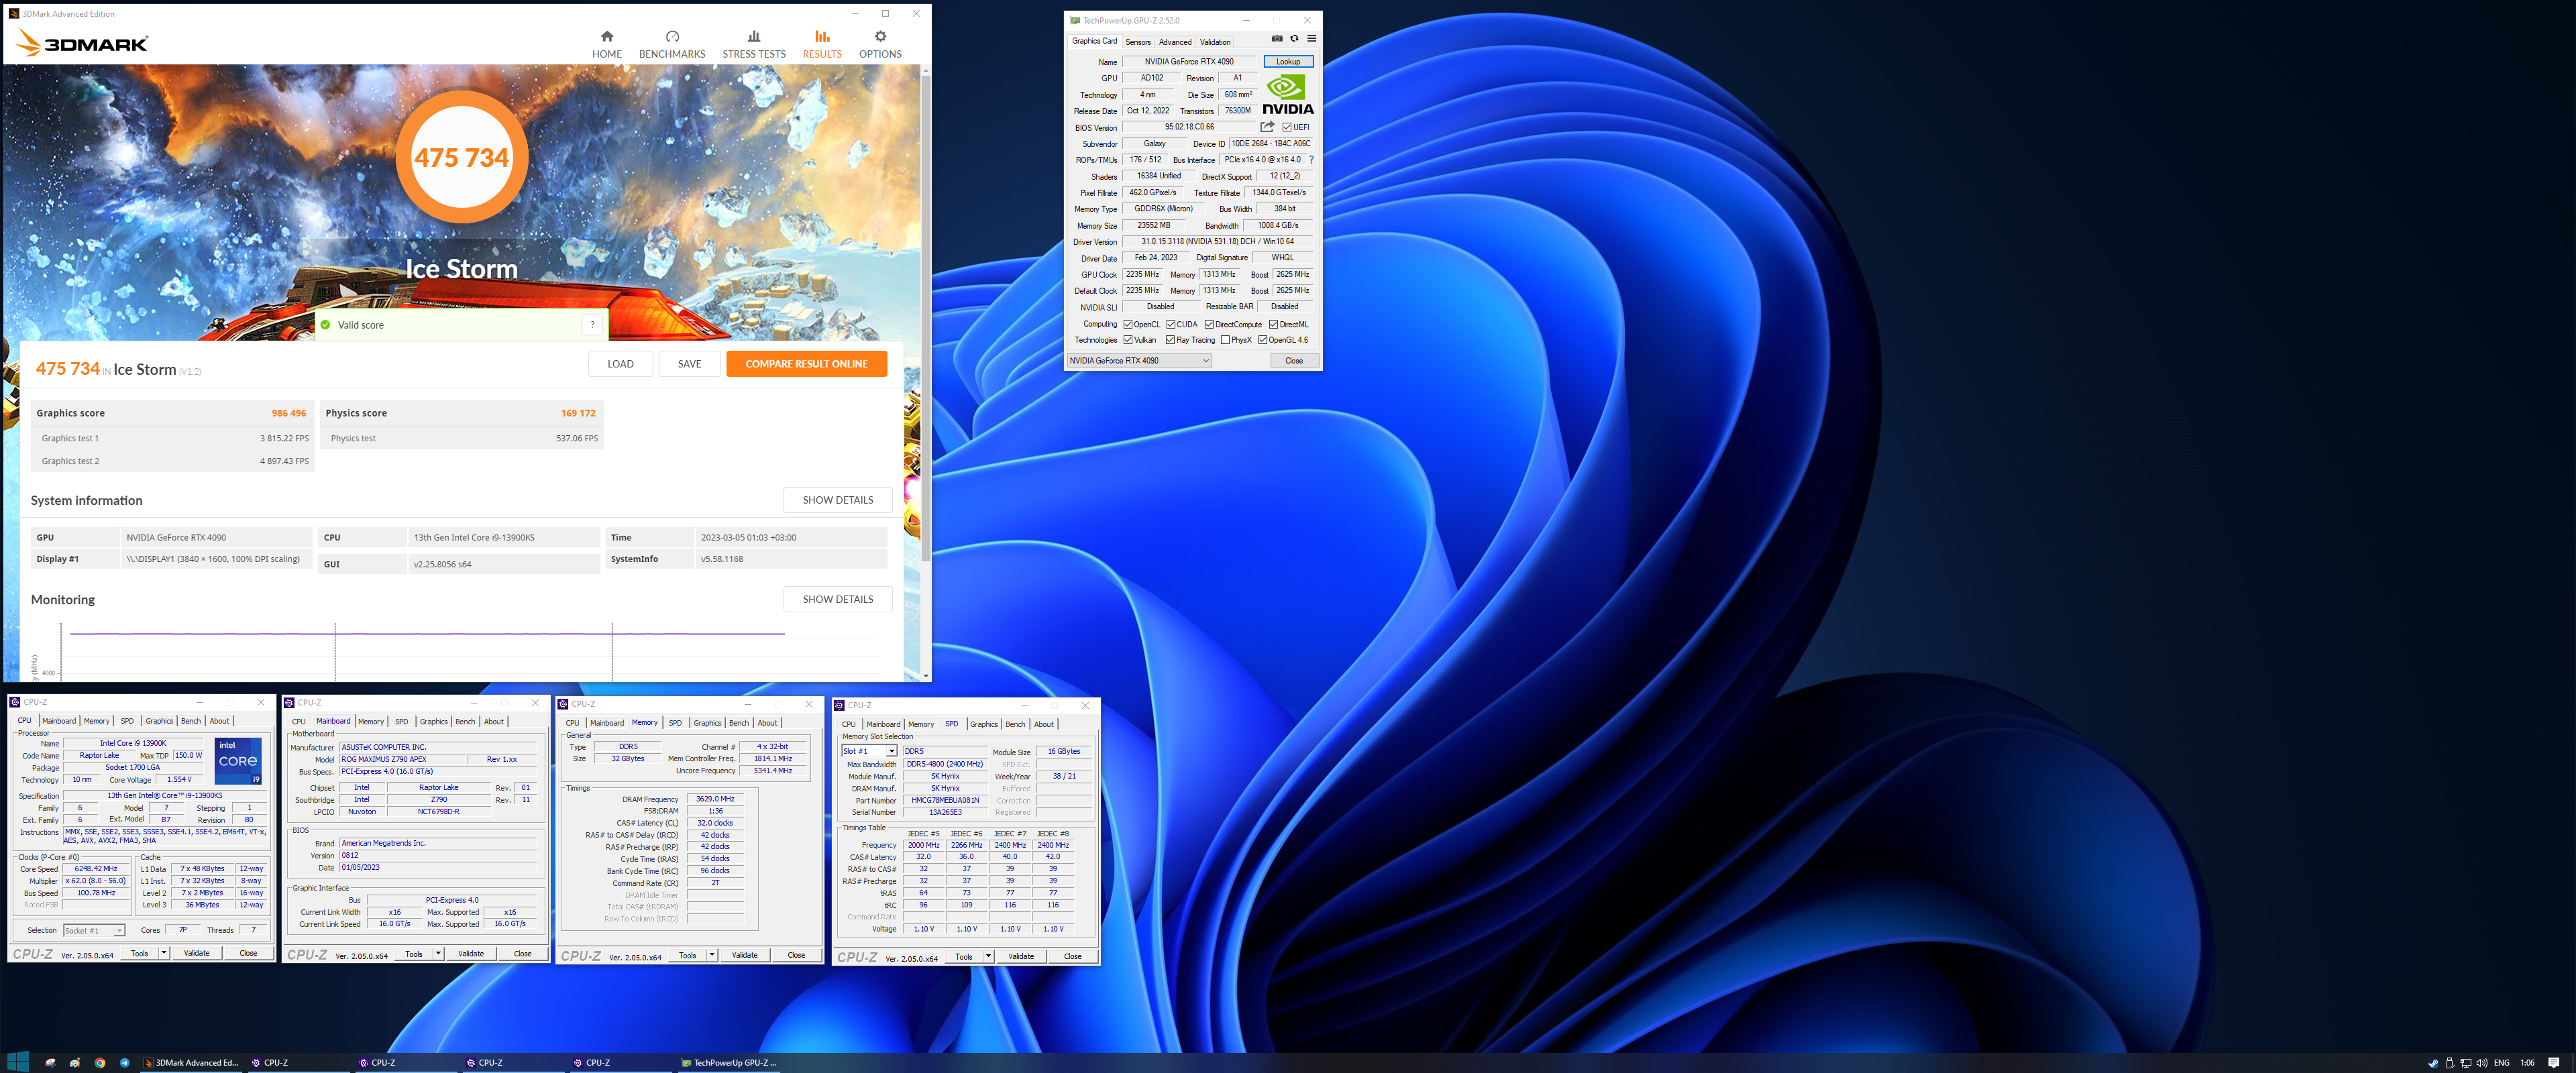The image size is (2576, 1073).
Task: Open network status tray icon
Action: pos(2465,1063)
